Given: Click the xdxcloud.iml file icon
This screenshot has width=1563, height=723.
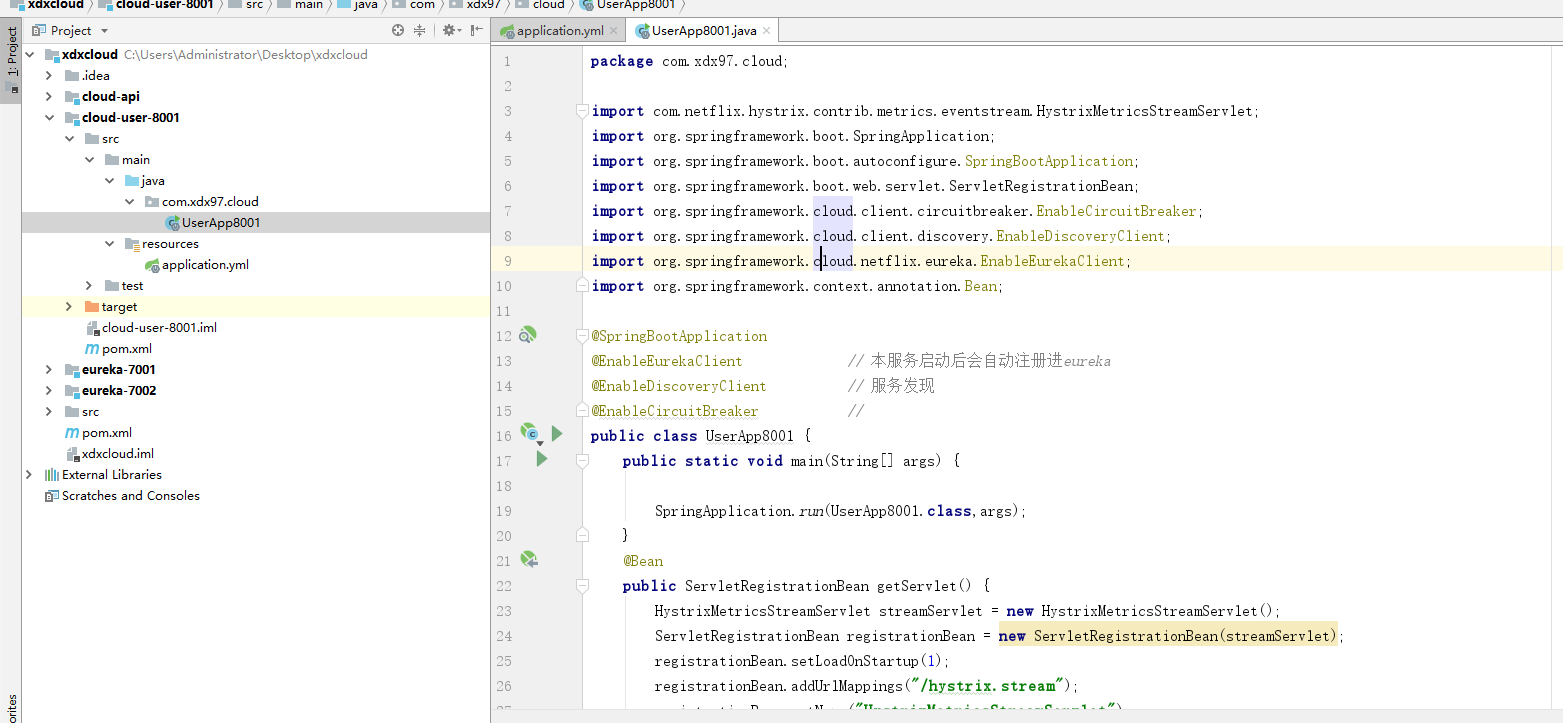Looking at the screenshot, I should coord(72,454).
